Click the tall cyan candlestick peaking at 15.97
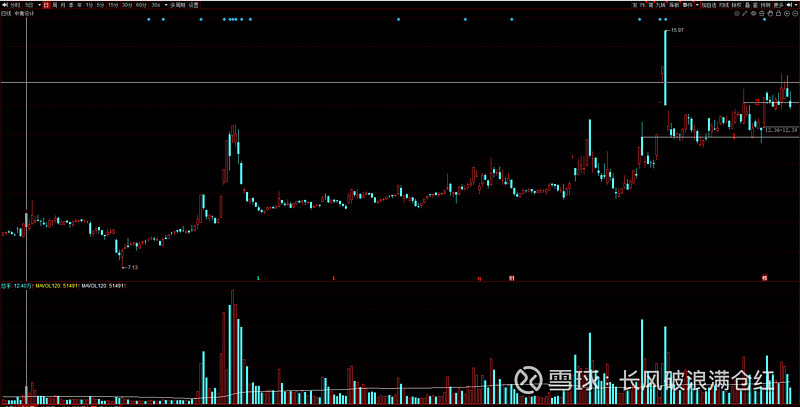 665,67
